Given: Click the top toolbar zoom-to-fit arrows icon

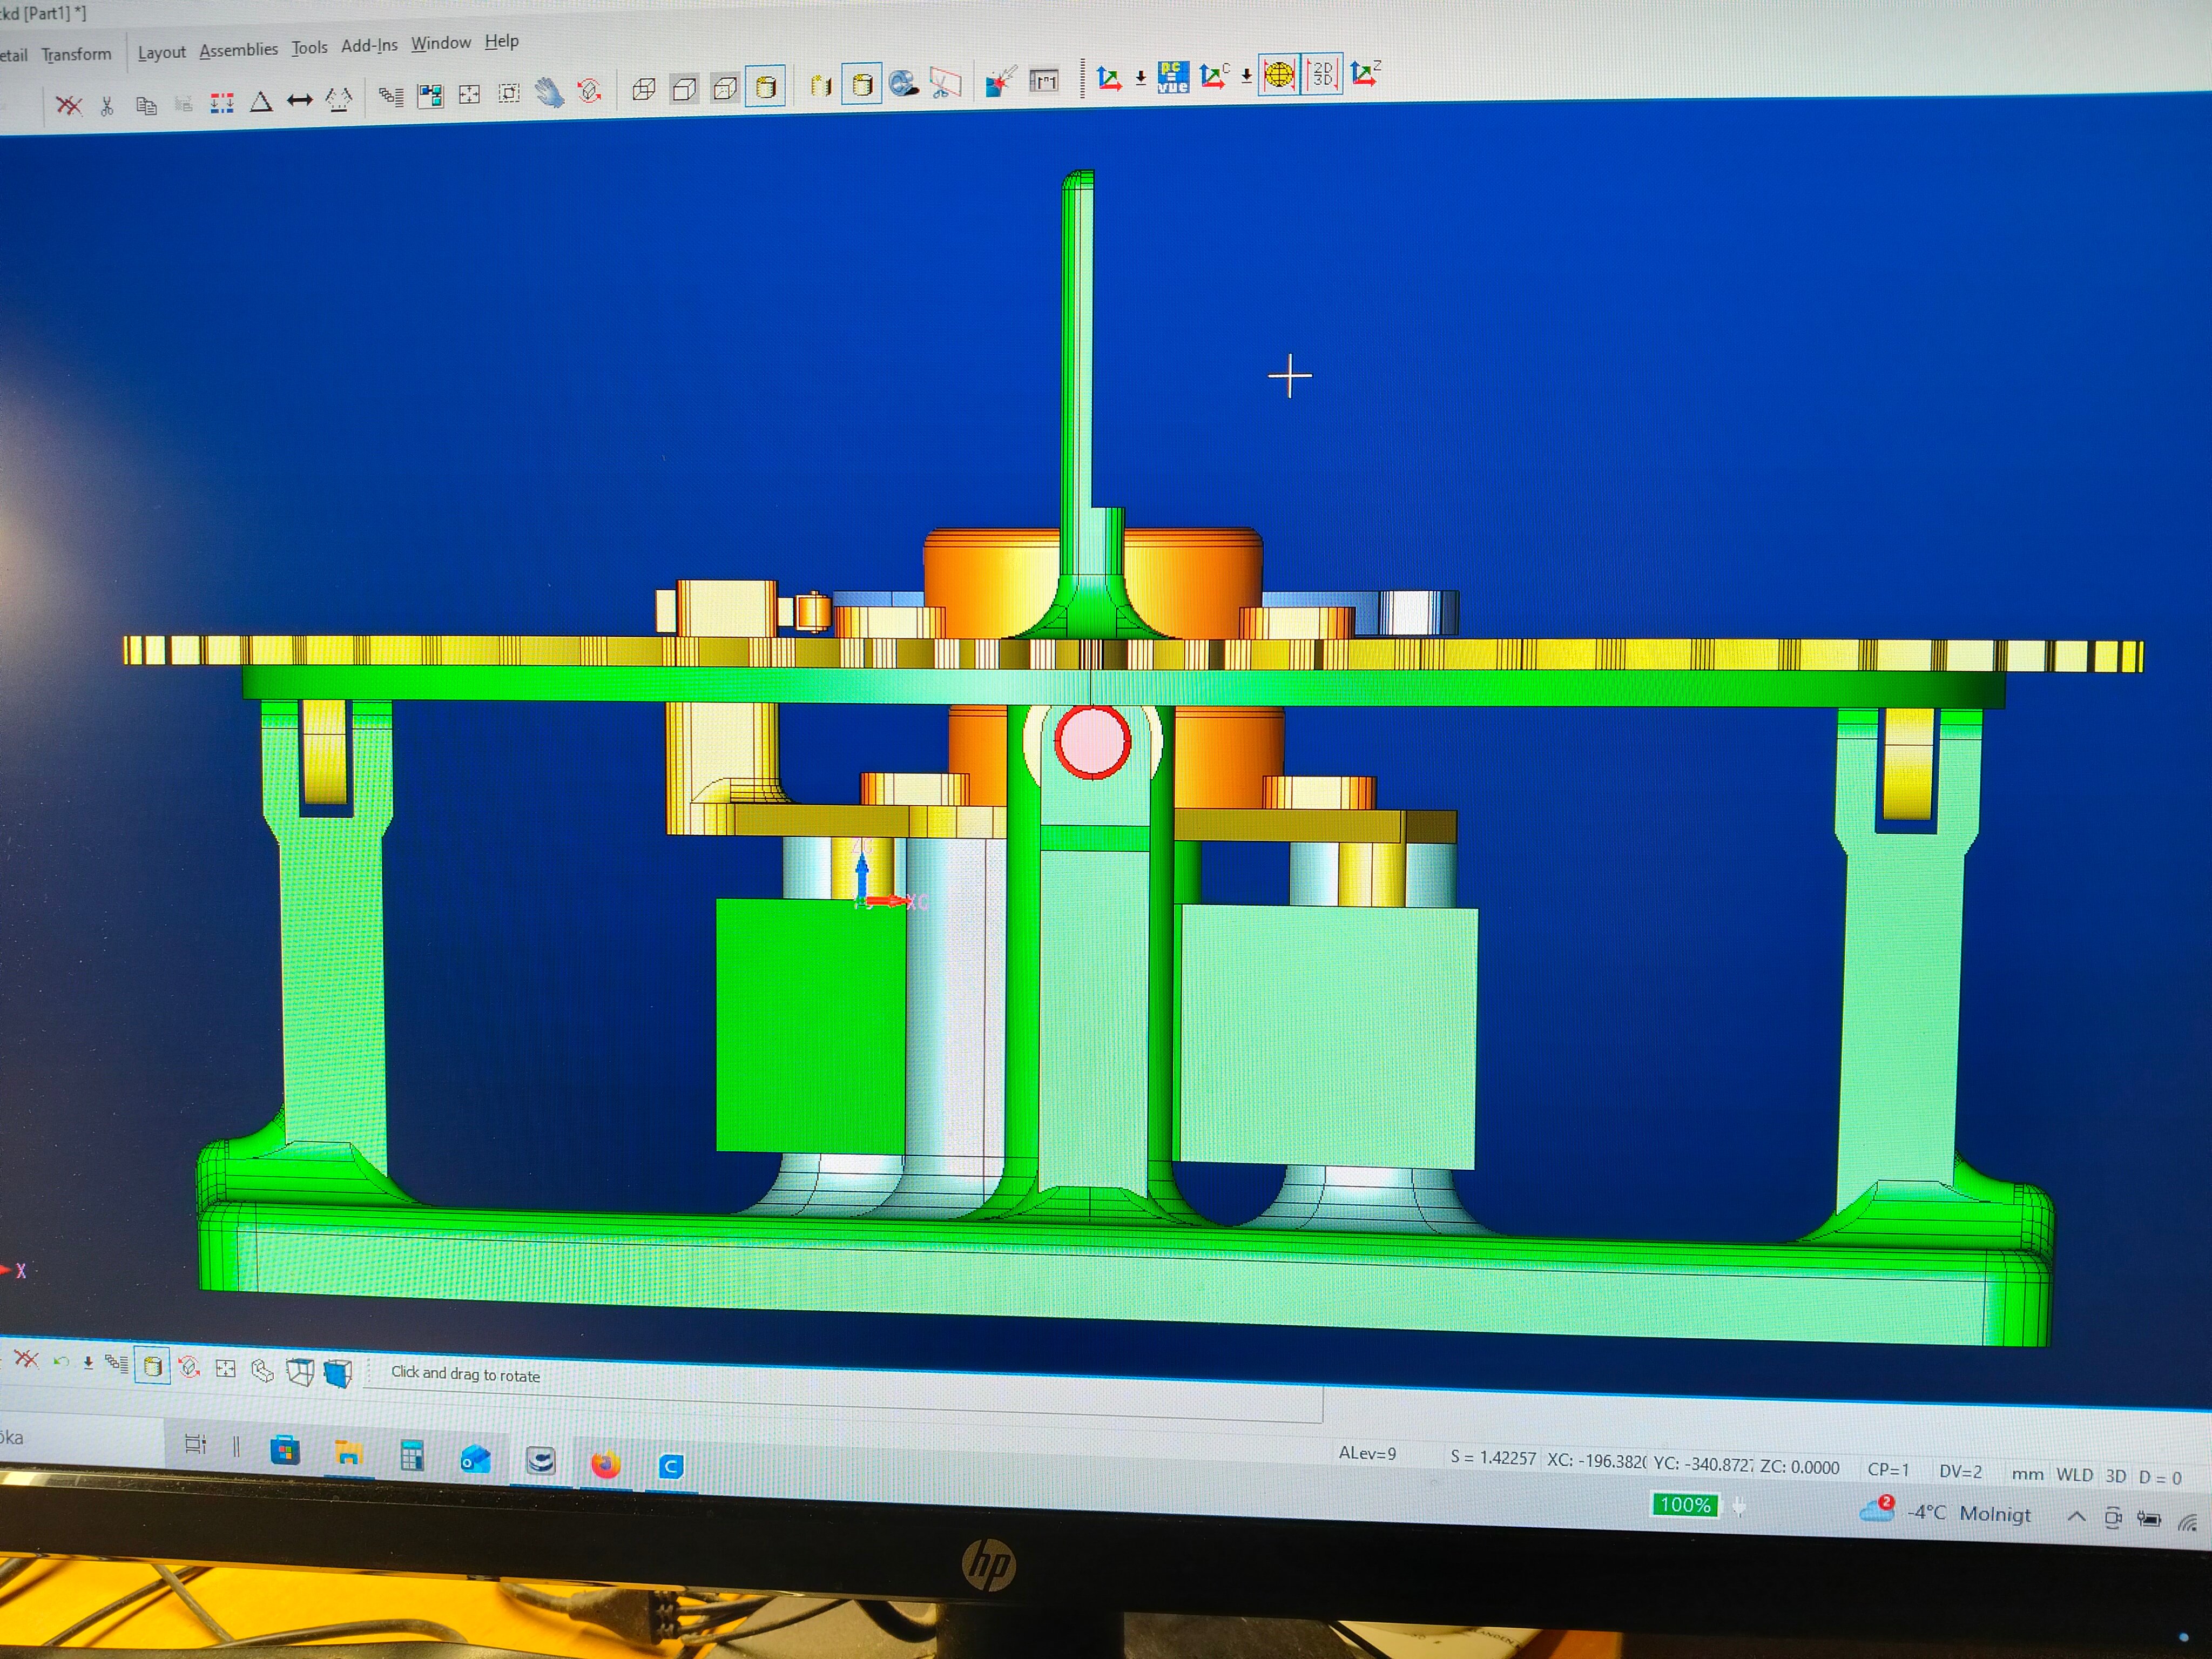Looking at the screenshot, I should click(469, 95).
